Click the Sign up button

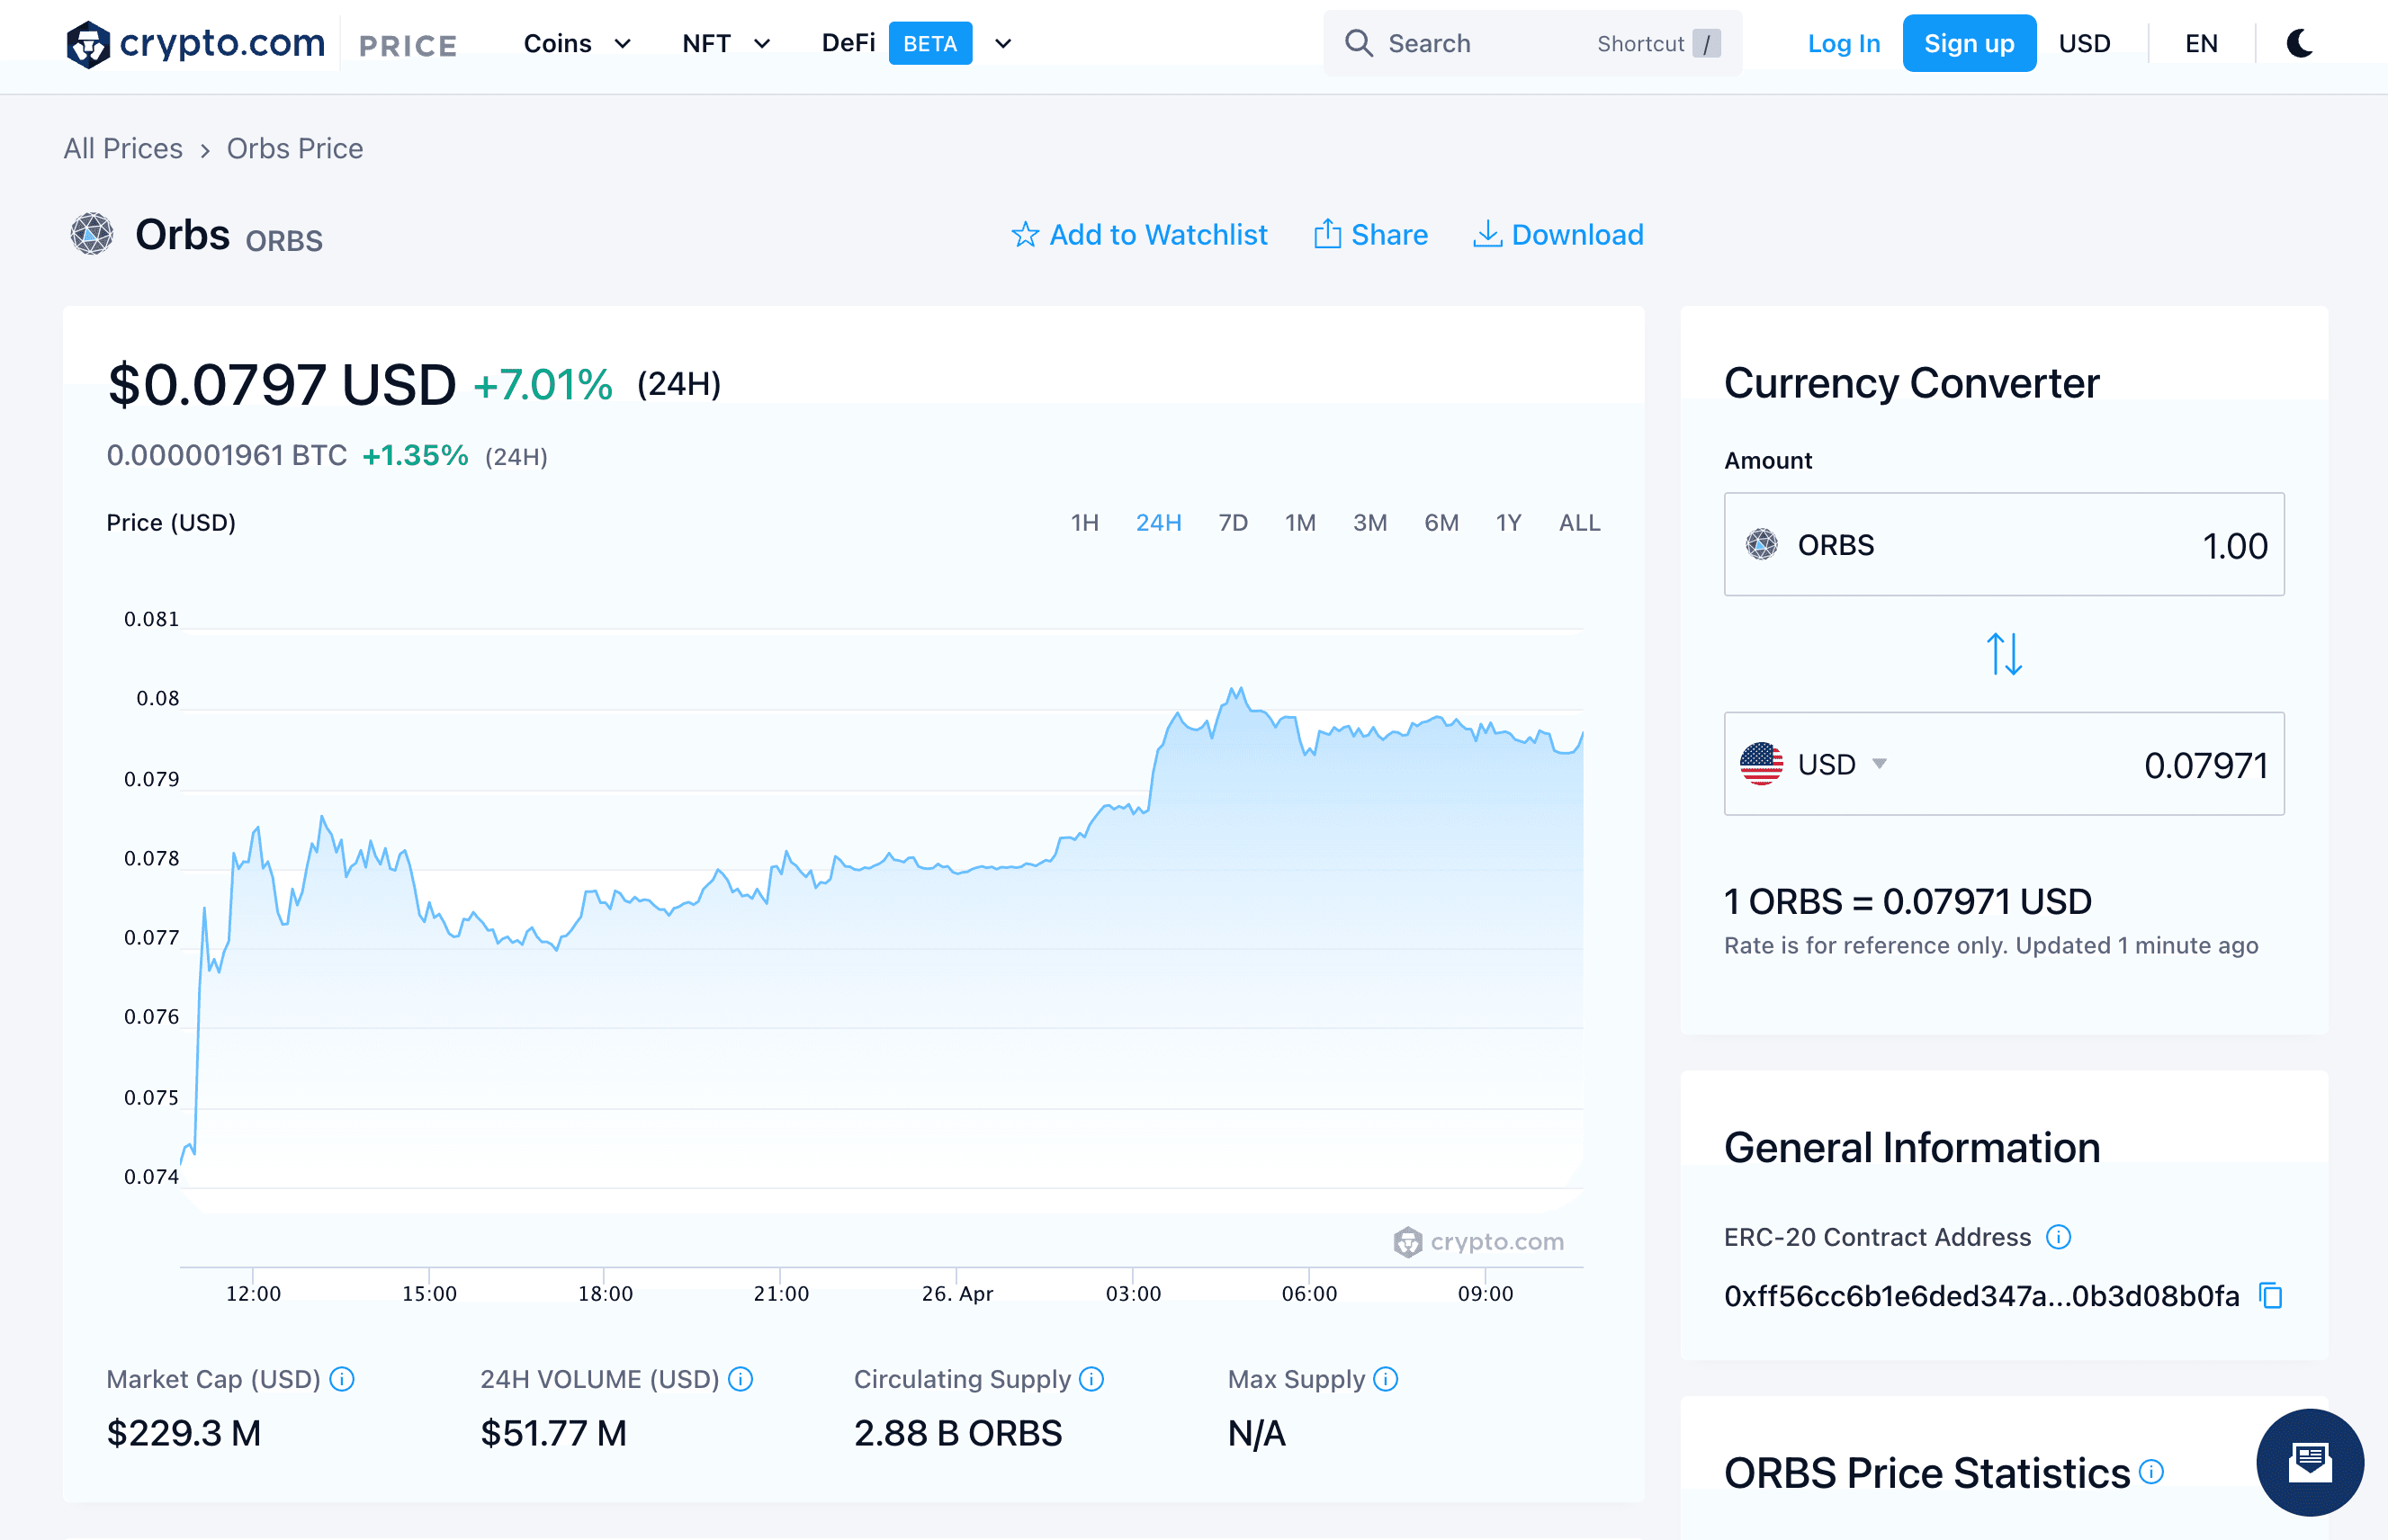1969,43
